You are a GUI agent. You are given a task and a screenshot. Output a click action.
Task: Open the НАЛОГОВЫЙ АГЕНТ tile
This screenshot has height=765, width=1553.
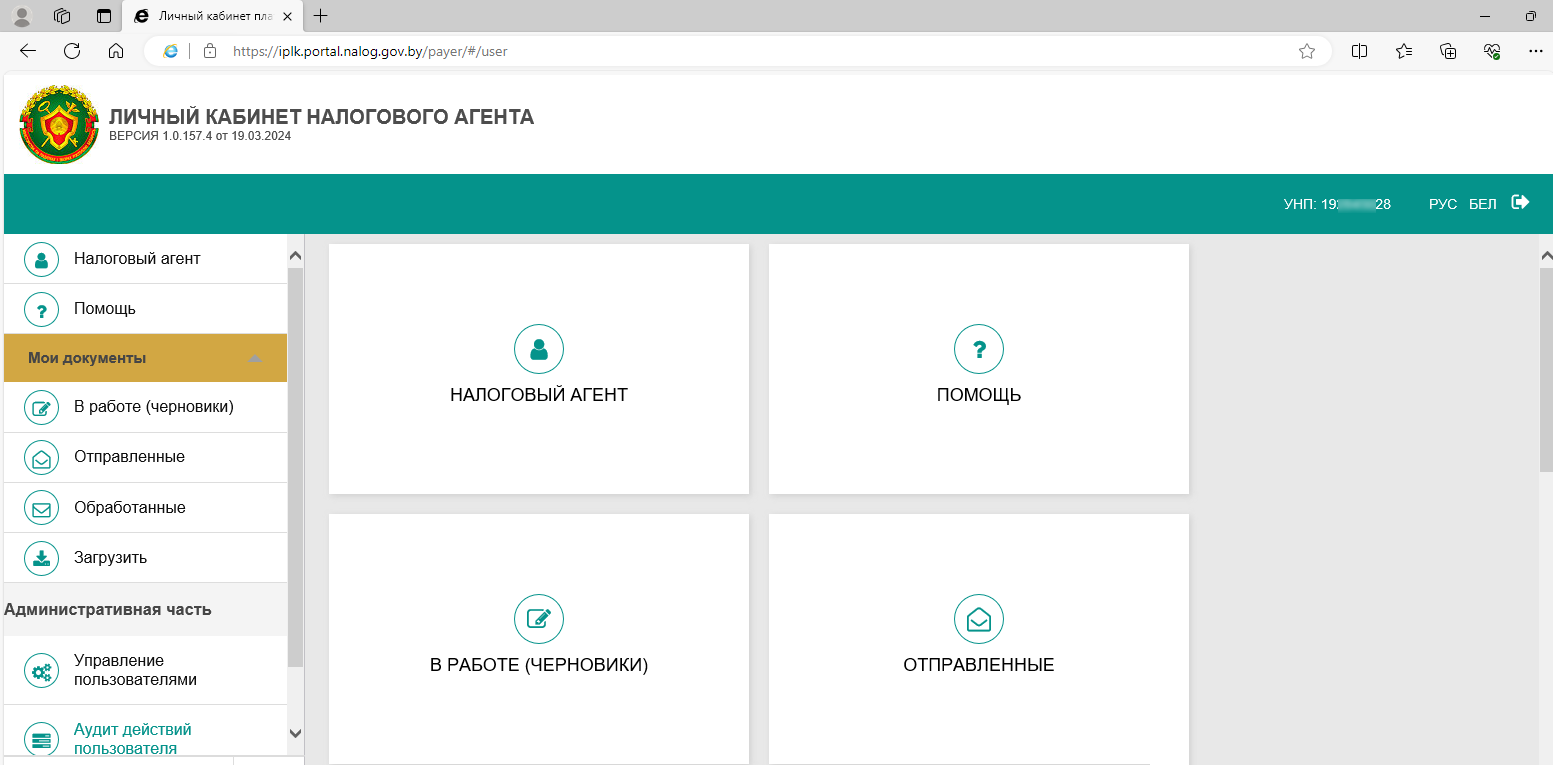tap(538, 369)
